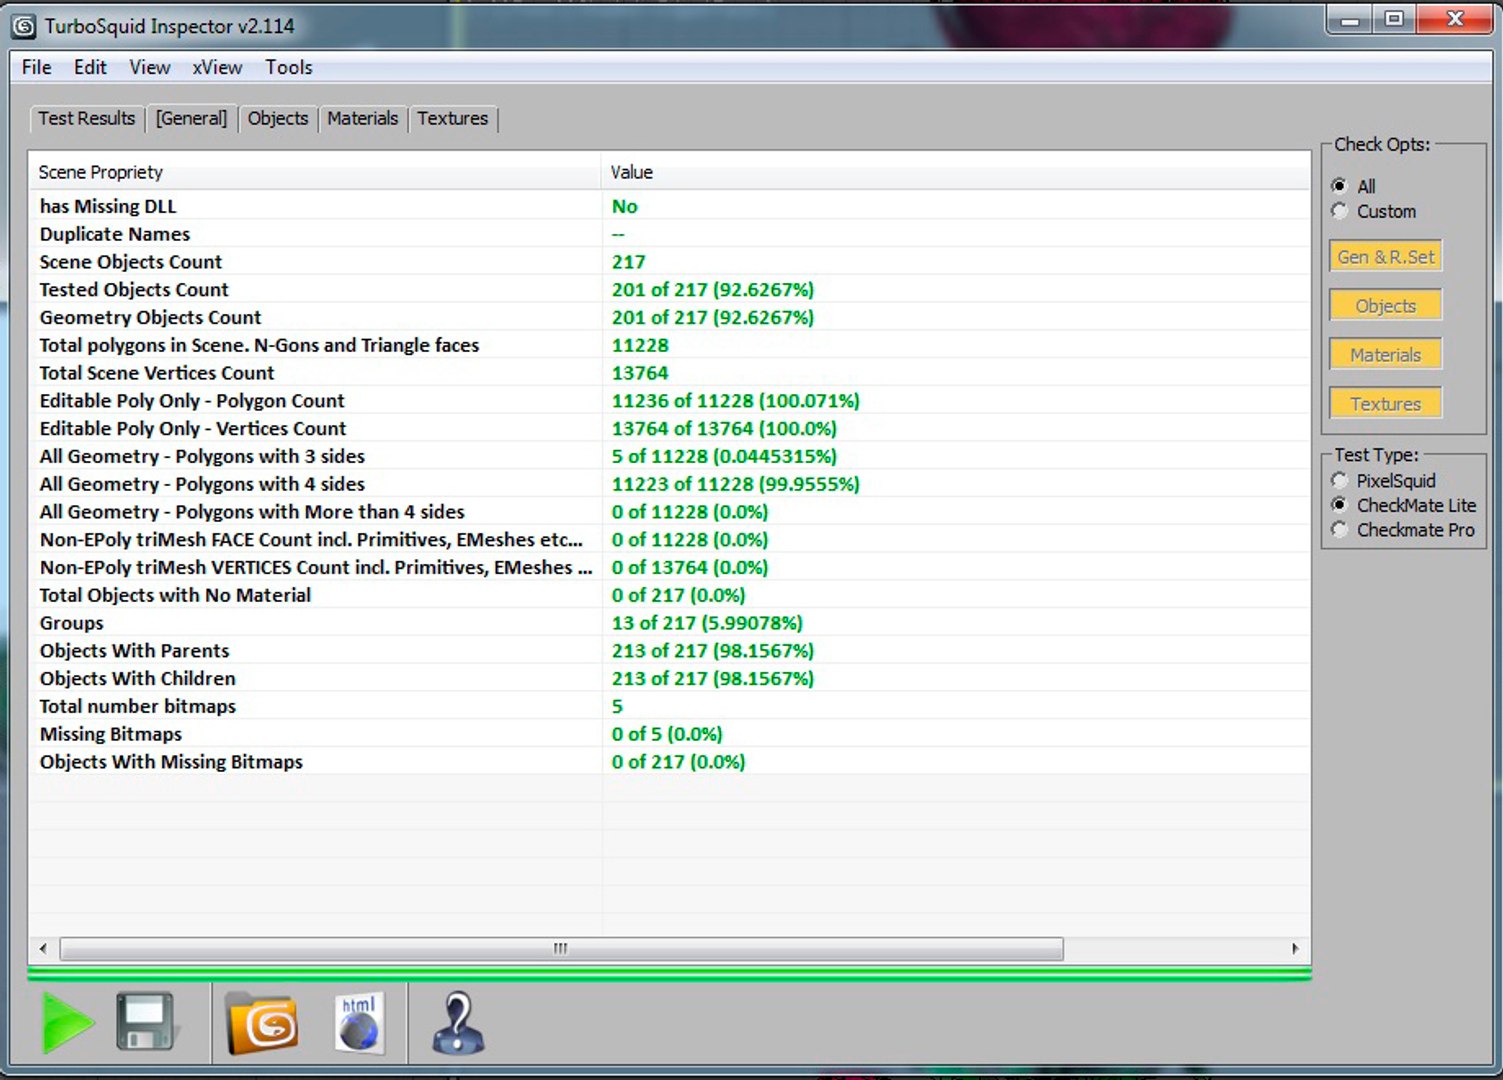This screenshot has height=1080, width=1503.
Task: Choose PixelSquid test type
Action: pos(1384,480)
